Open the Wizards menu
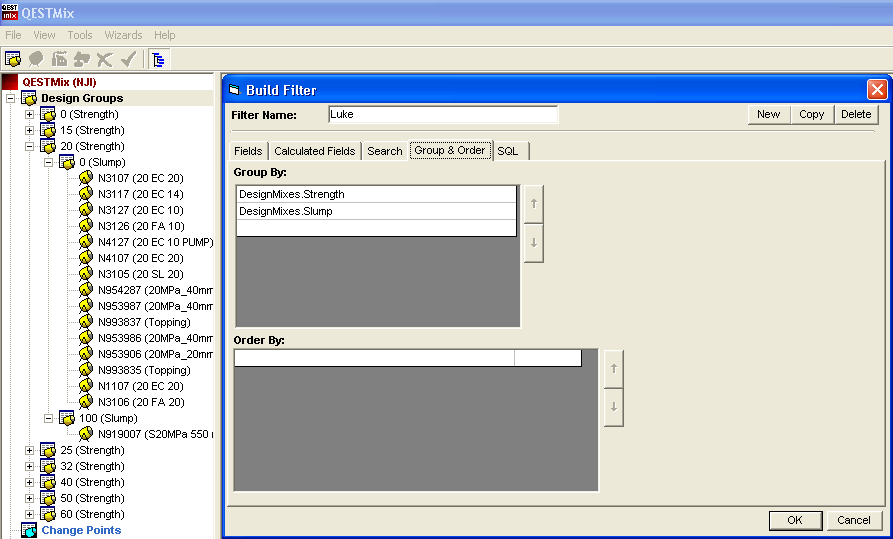The width and height of the screenshot is (893, 539). point(123,35)
